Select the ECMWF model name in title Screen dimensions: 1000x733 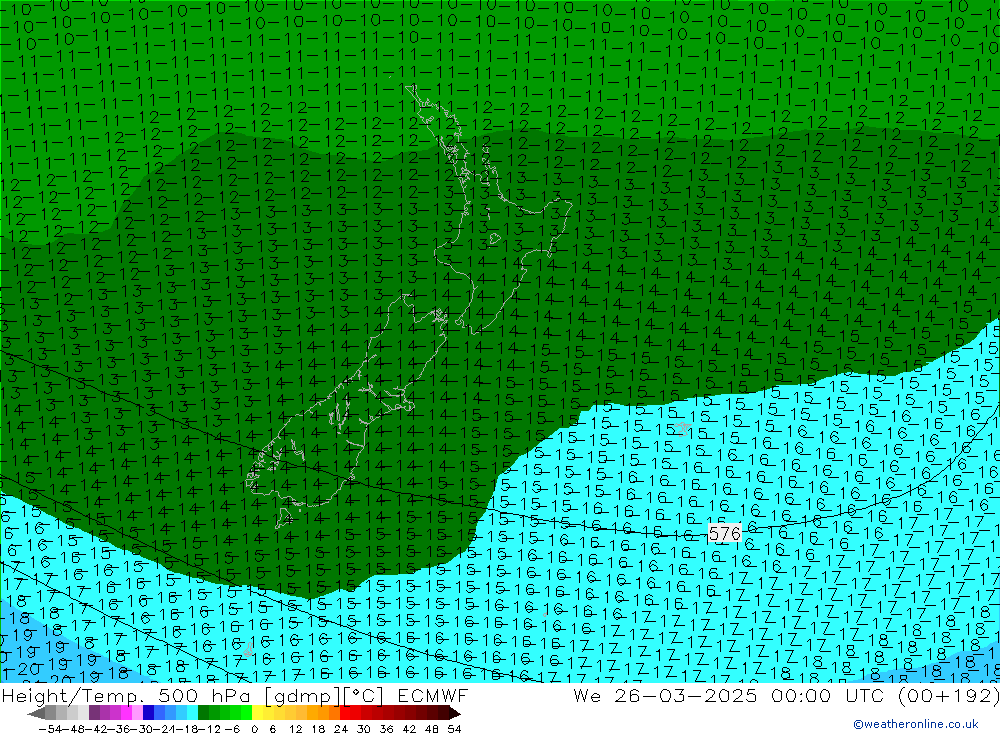(x=432, y=695)
